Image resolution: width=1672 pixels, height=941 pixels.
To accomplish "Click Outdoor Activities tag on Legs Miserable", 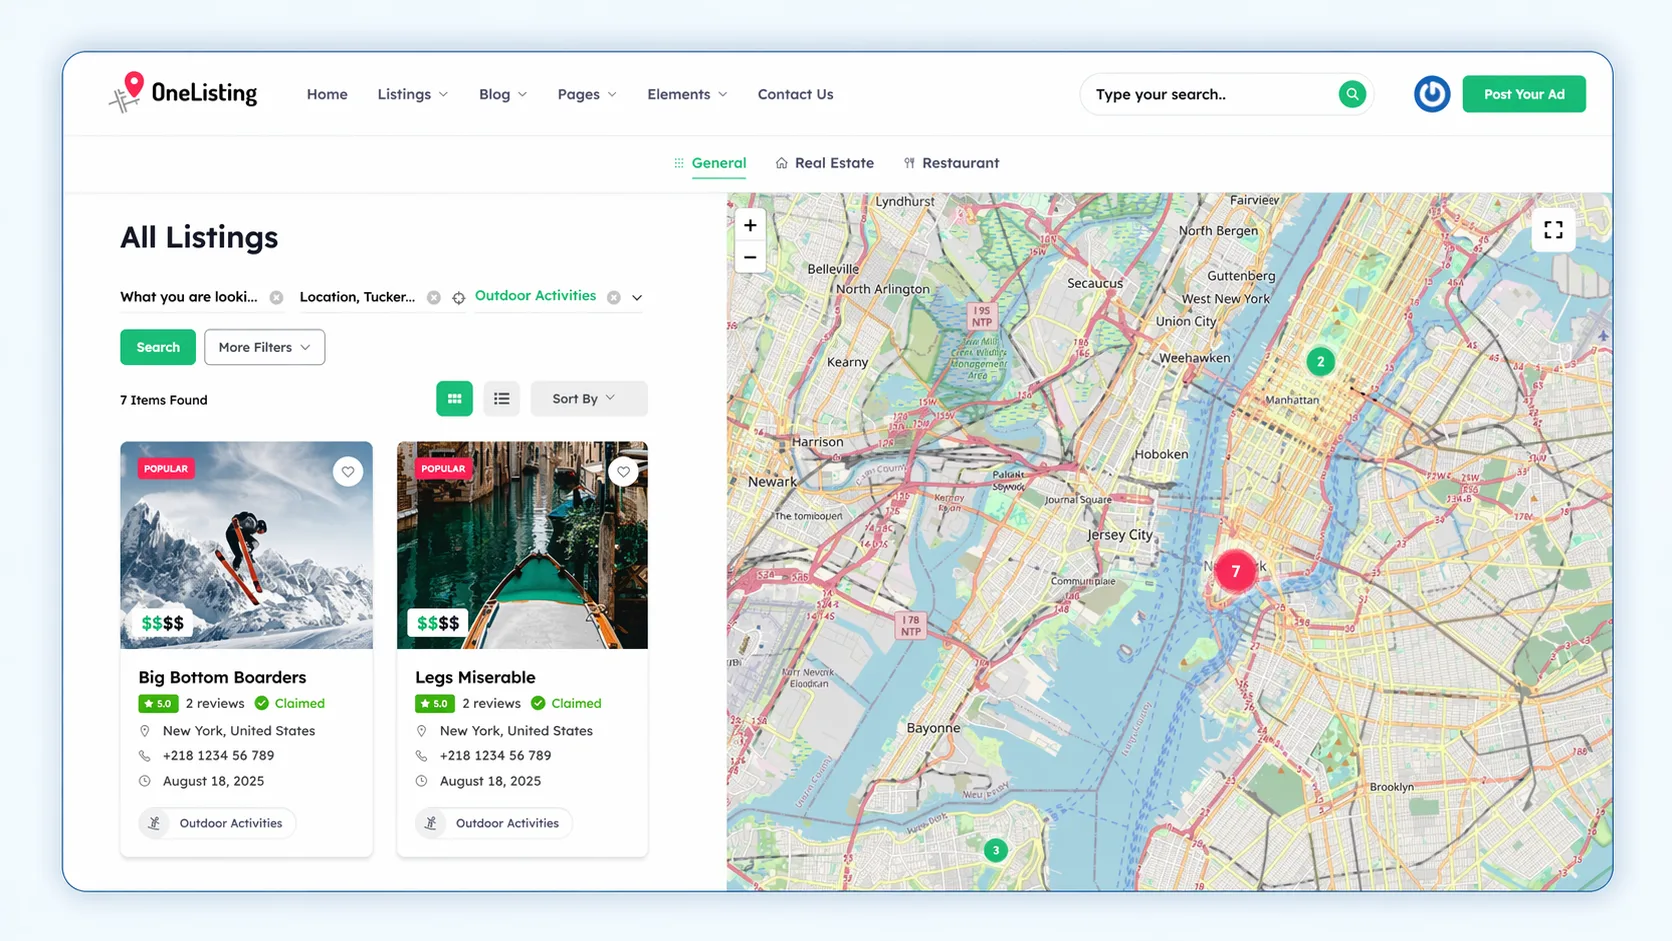I will 494,823.
